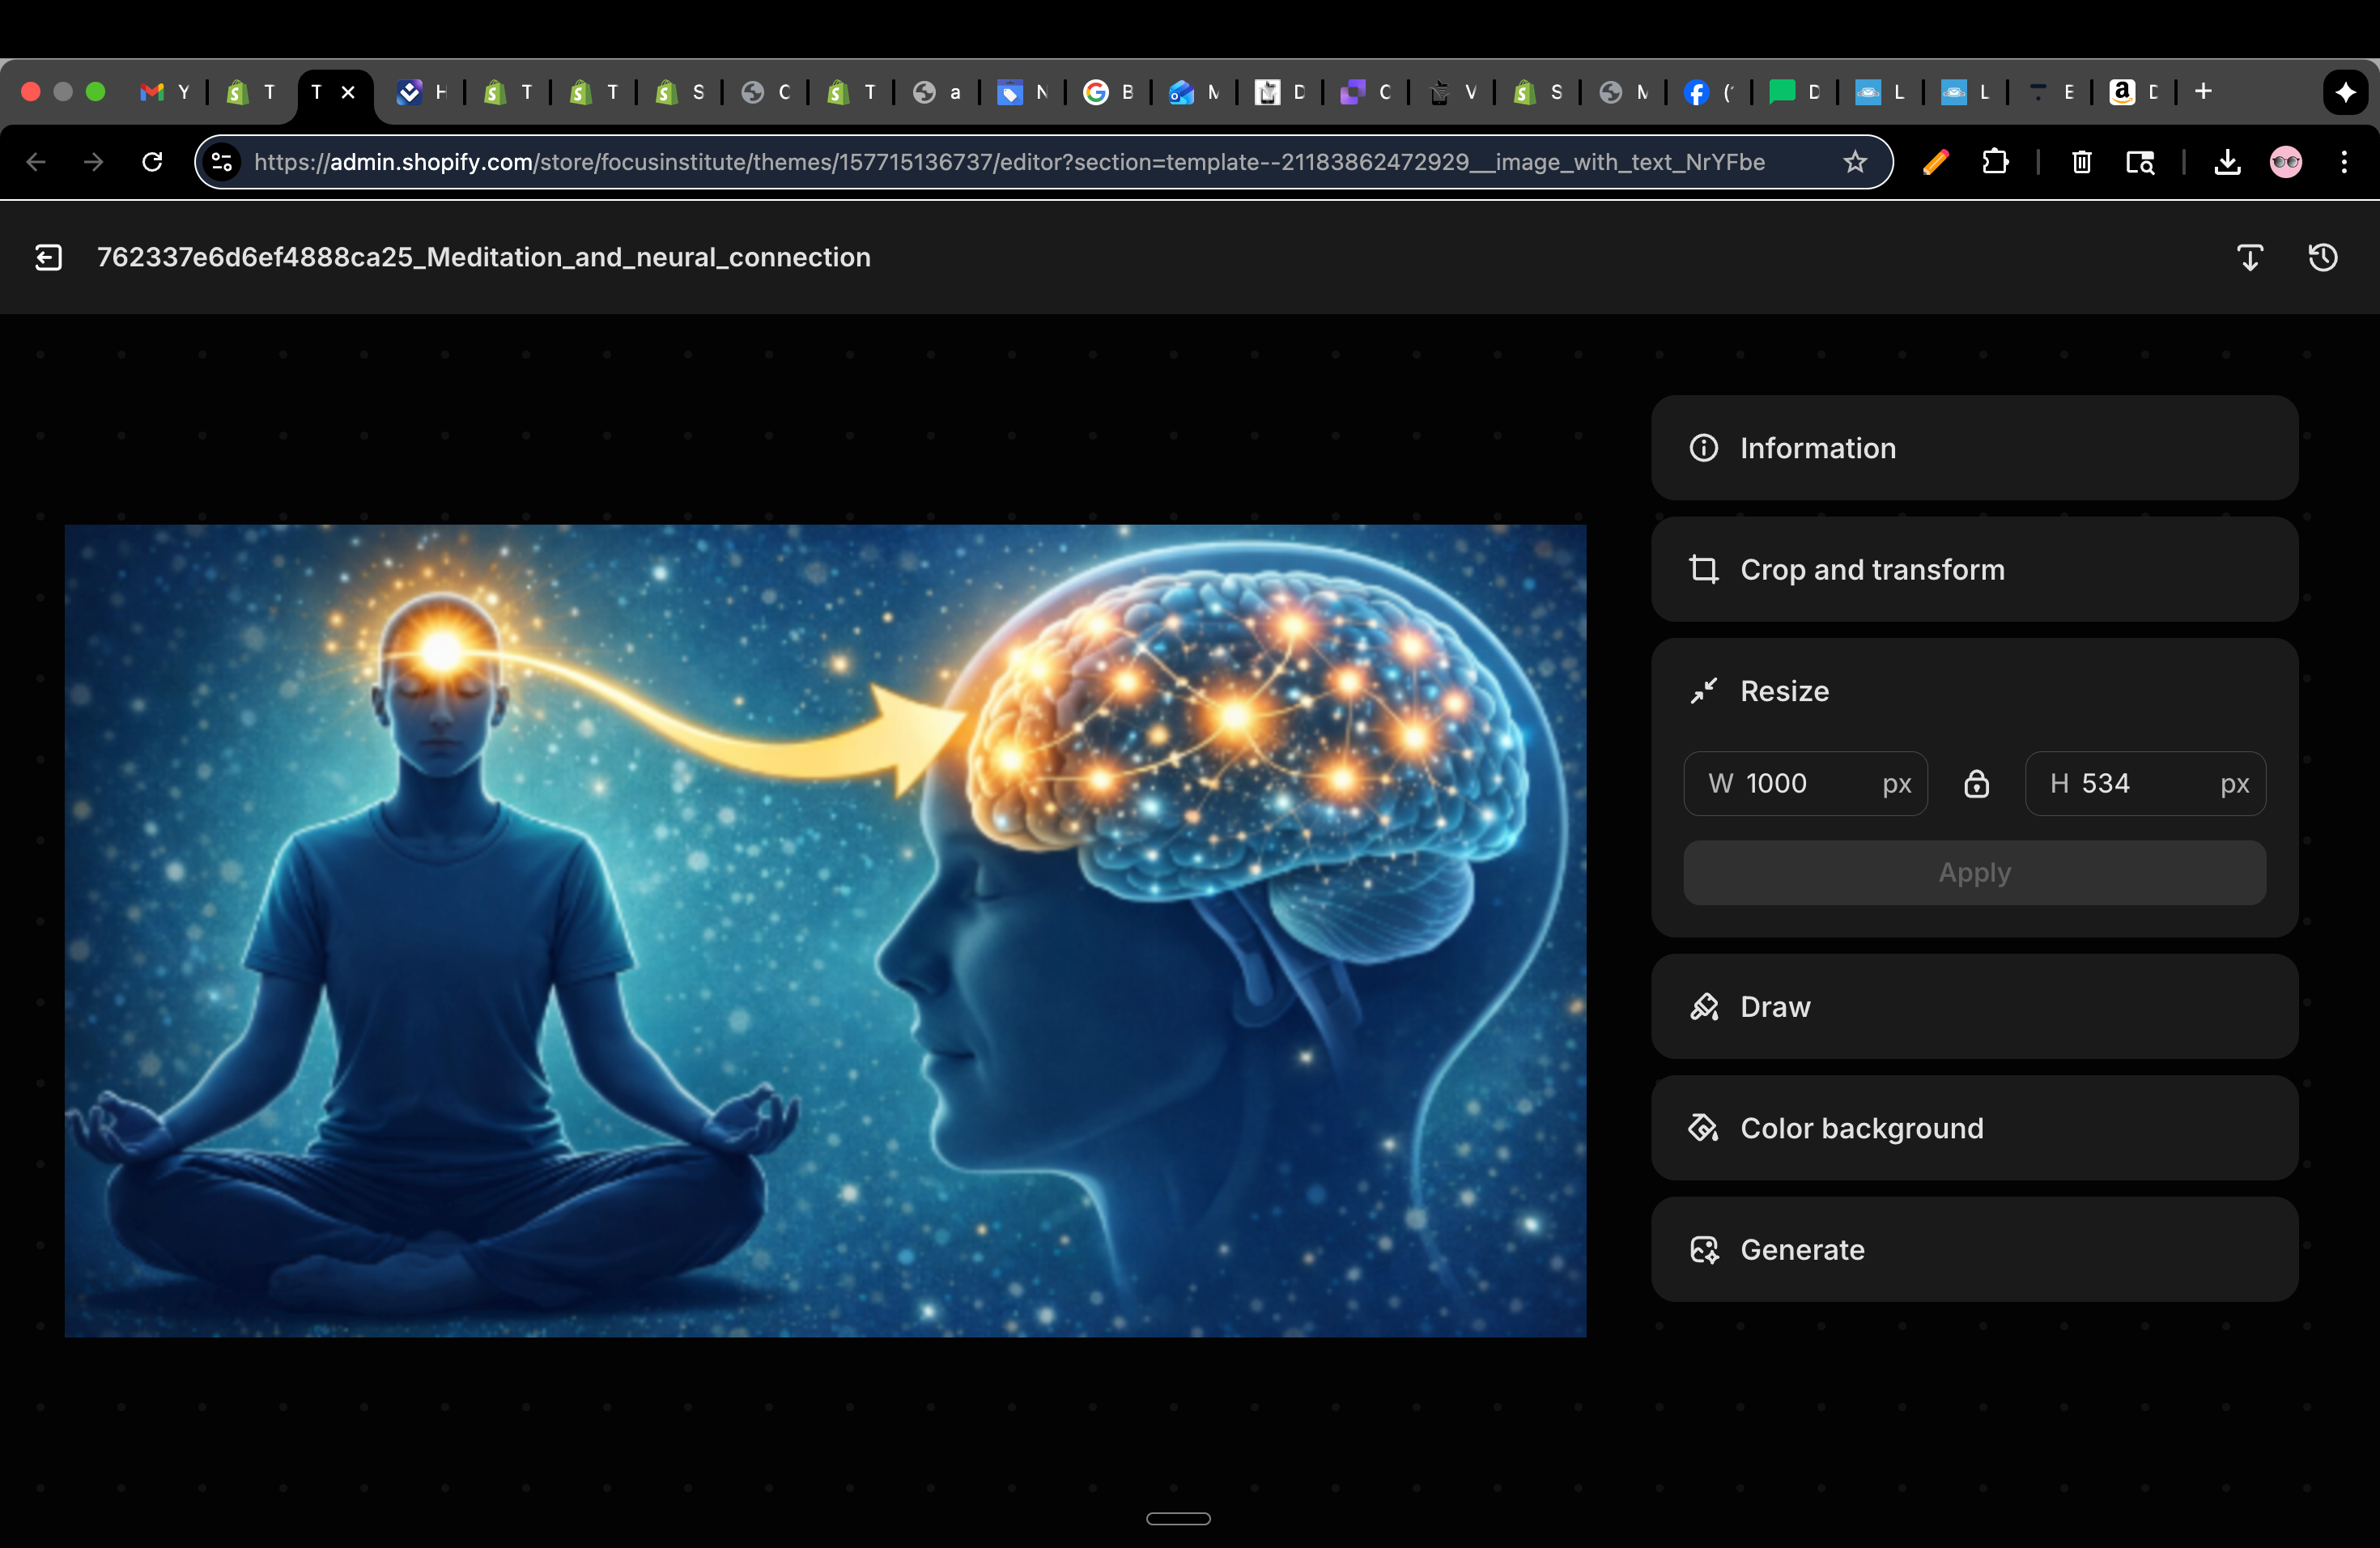The width and height of the screenshot is (2380, 1548).
Task: Click the bottom drawer handle bar
Action: (x=1178, y=1518)
